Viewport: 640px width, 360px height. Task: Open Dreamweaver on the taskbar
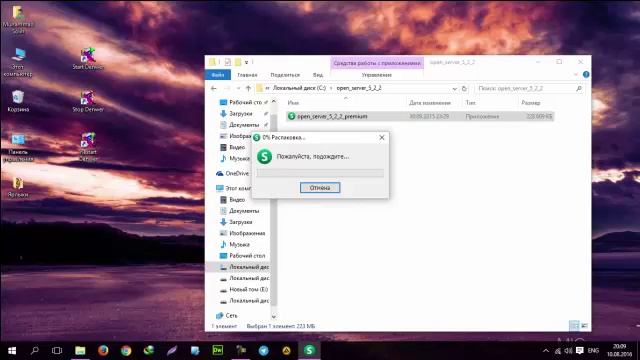[218, 351]
